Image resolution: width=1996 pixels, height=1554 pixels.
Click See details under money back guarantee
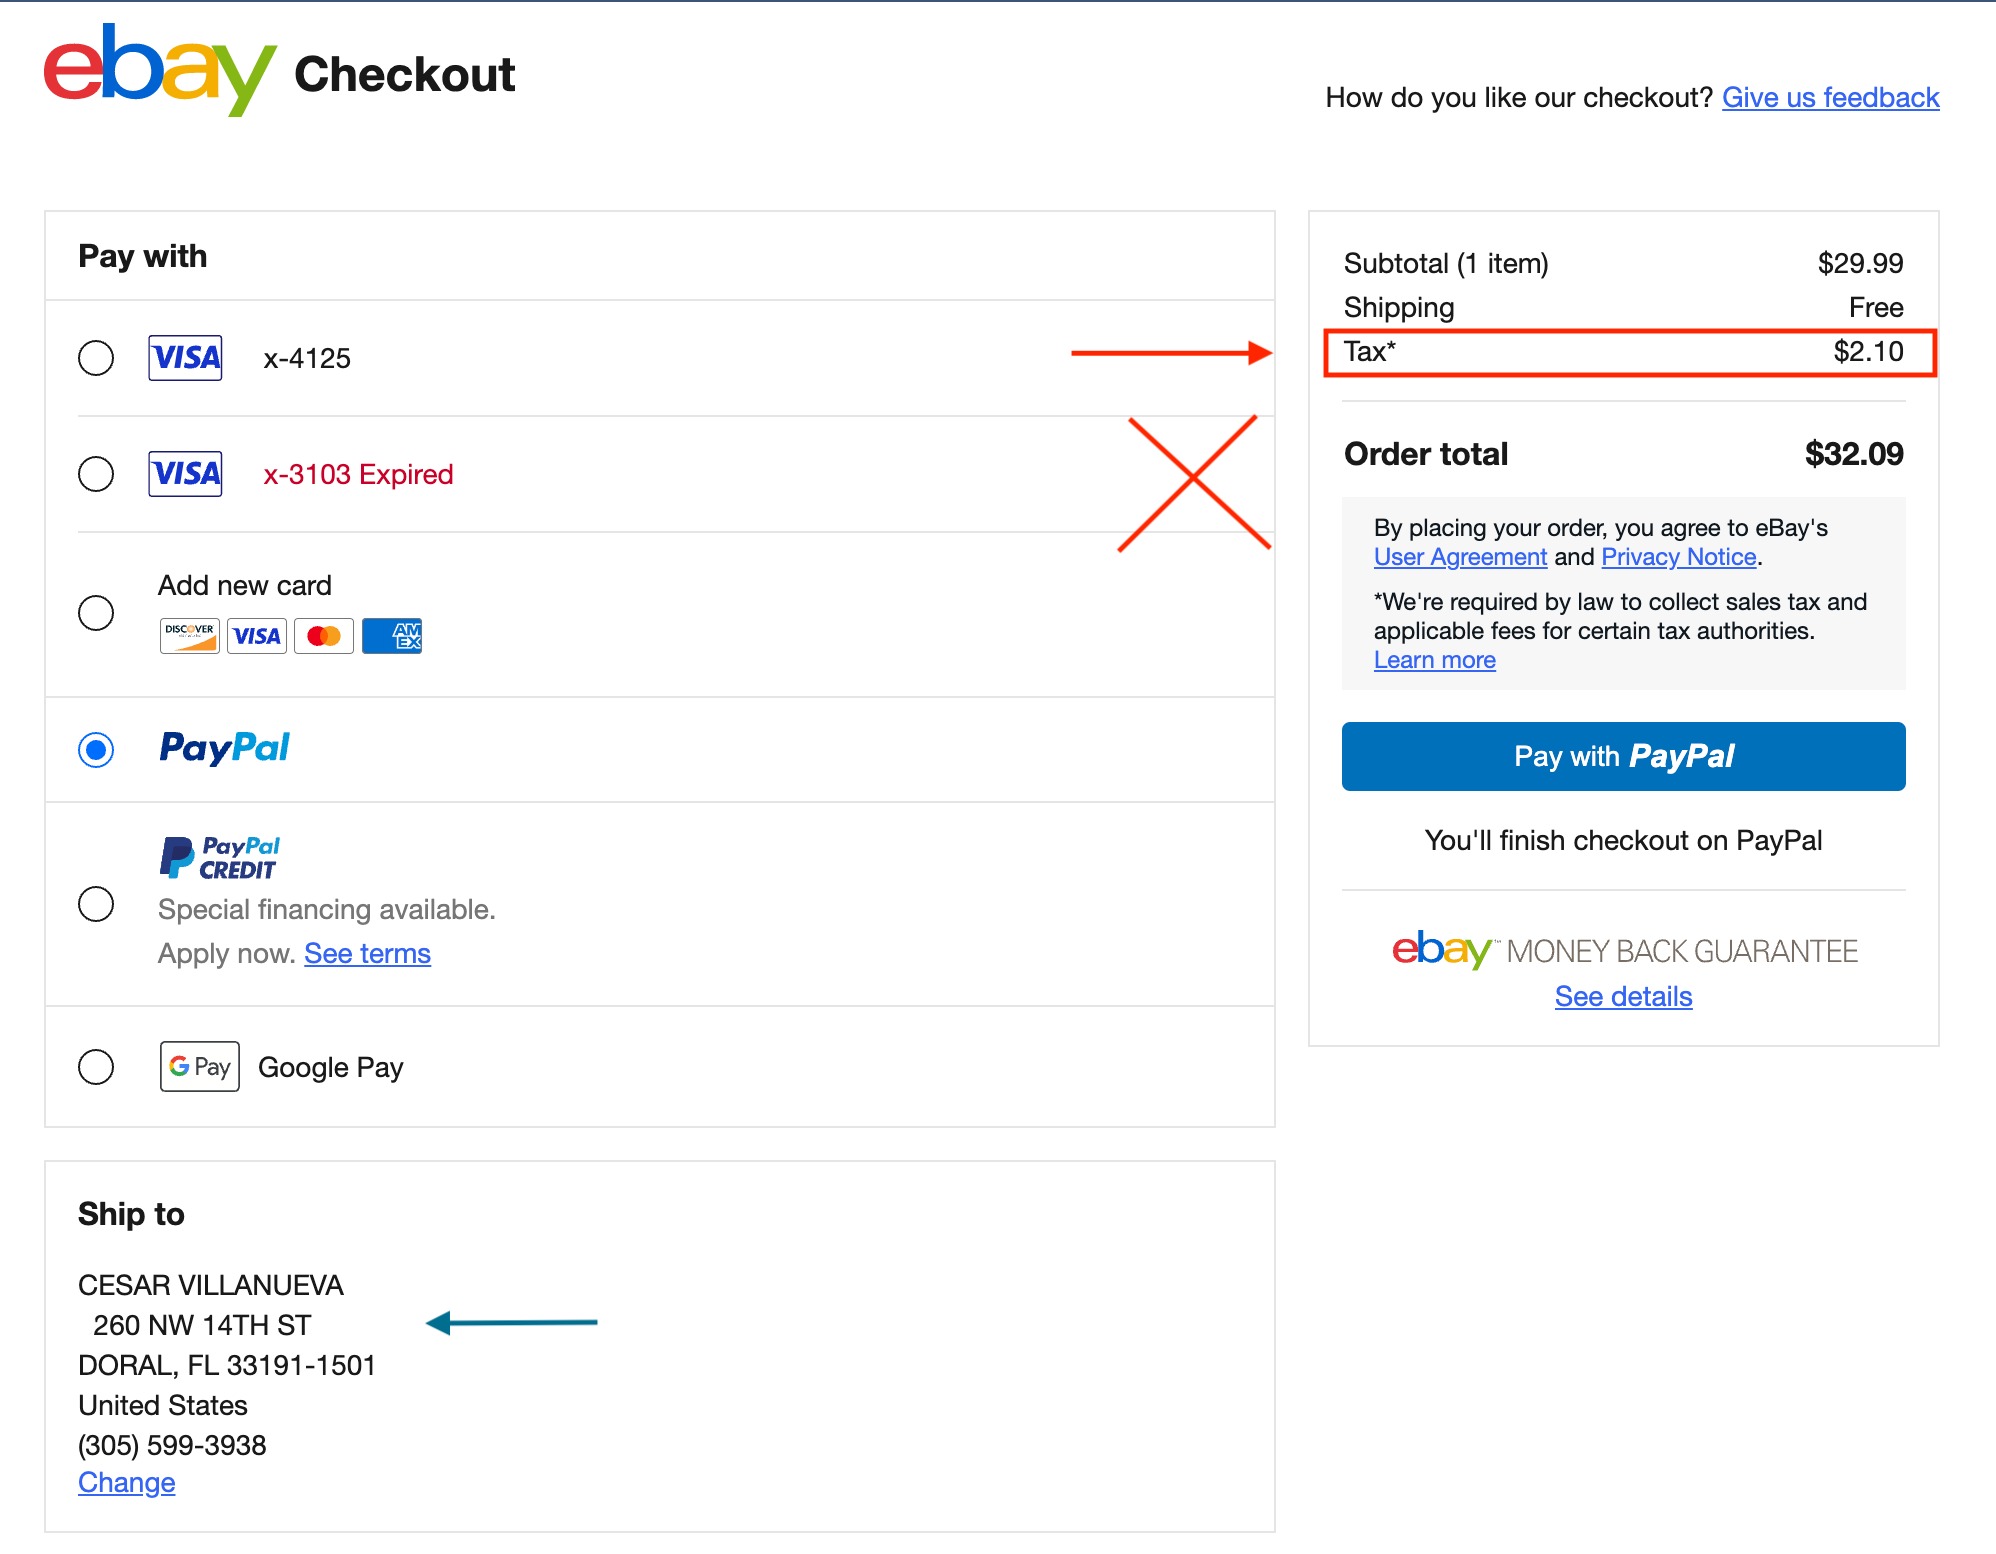[x=1622, y=996]
